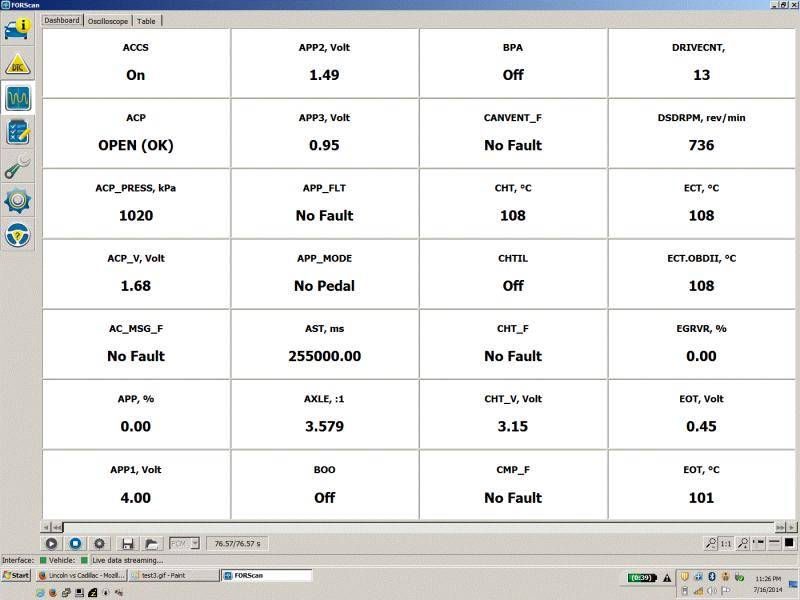Image resolution: width=800 pixels, height=600 pixels.
Task: Open the PID configuration gear button
Action: tap(99, 543)
